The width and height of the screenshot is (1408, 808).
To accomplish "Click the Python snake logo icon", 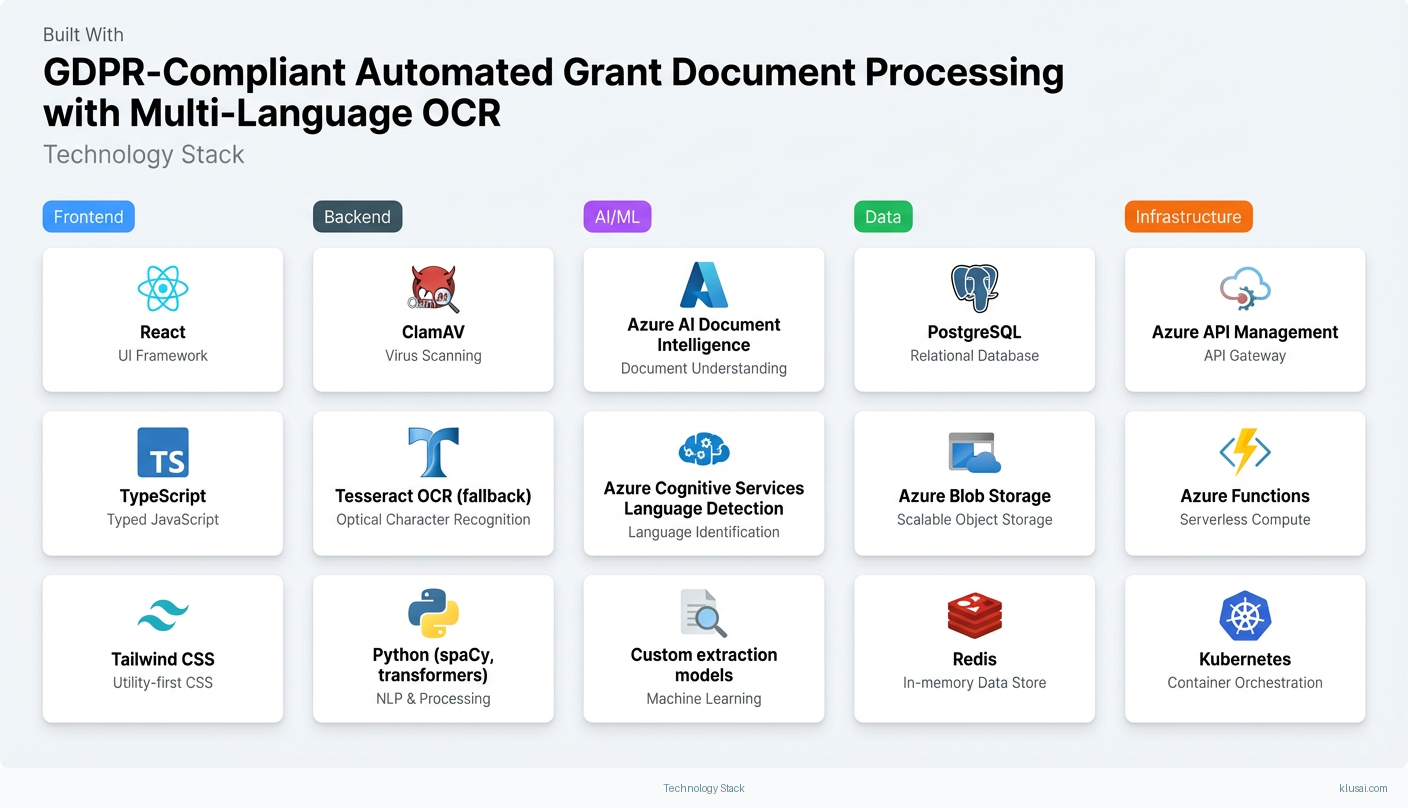I will [433, 613].
